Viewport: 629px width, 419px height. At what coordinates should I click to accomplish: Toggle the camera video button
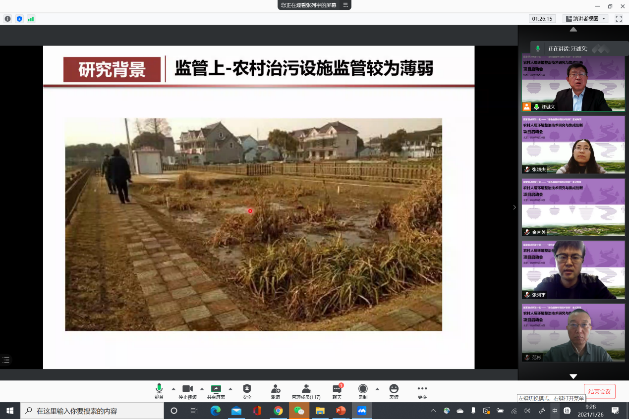click(x=186, y=388)
